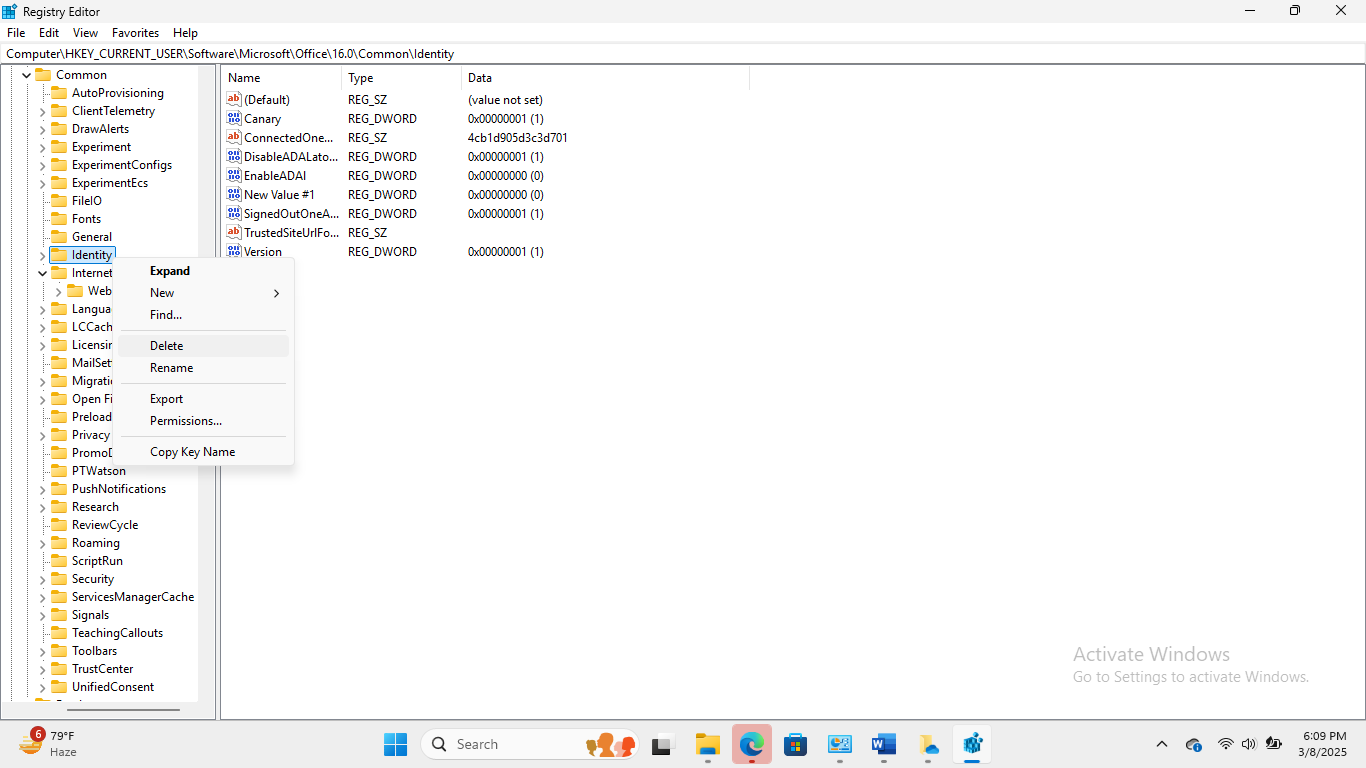Screen dimensions: 1366x768
Task: Open Word from taskbar
Action: click(883, 744)
